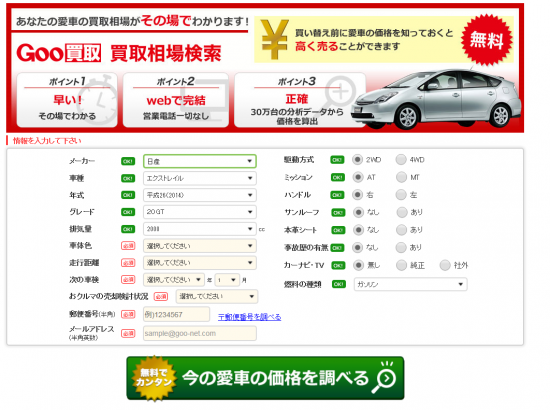Select カーナビ・TV 純正 option

[401, 265]
